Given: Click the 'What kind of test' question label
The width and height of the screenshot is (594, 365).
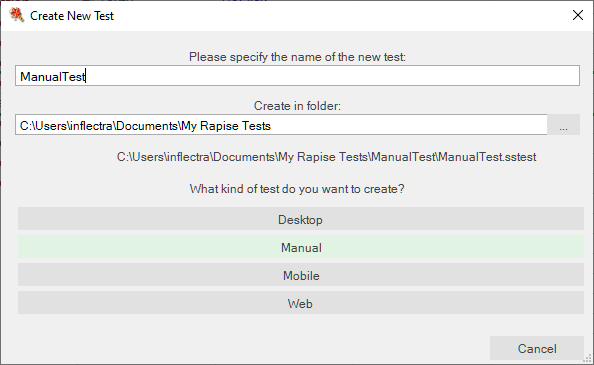Looking at the screenshot, I should point(297,189).
